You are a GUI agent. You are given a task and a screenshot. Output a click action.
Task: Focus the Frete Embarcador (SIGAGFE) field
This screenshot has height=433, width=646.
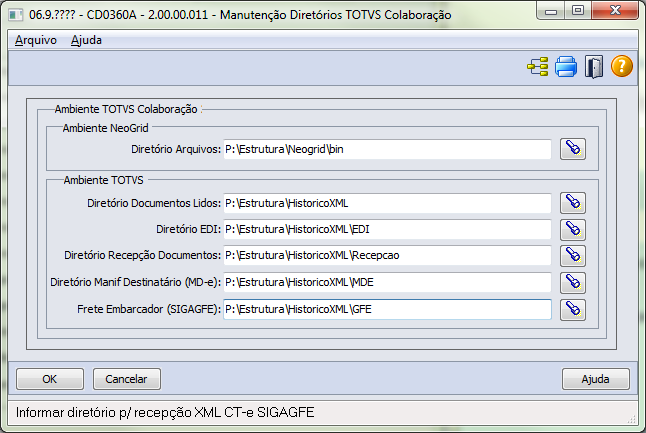[387, 309]
